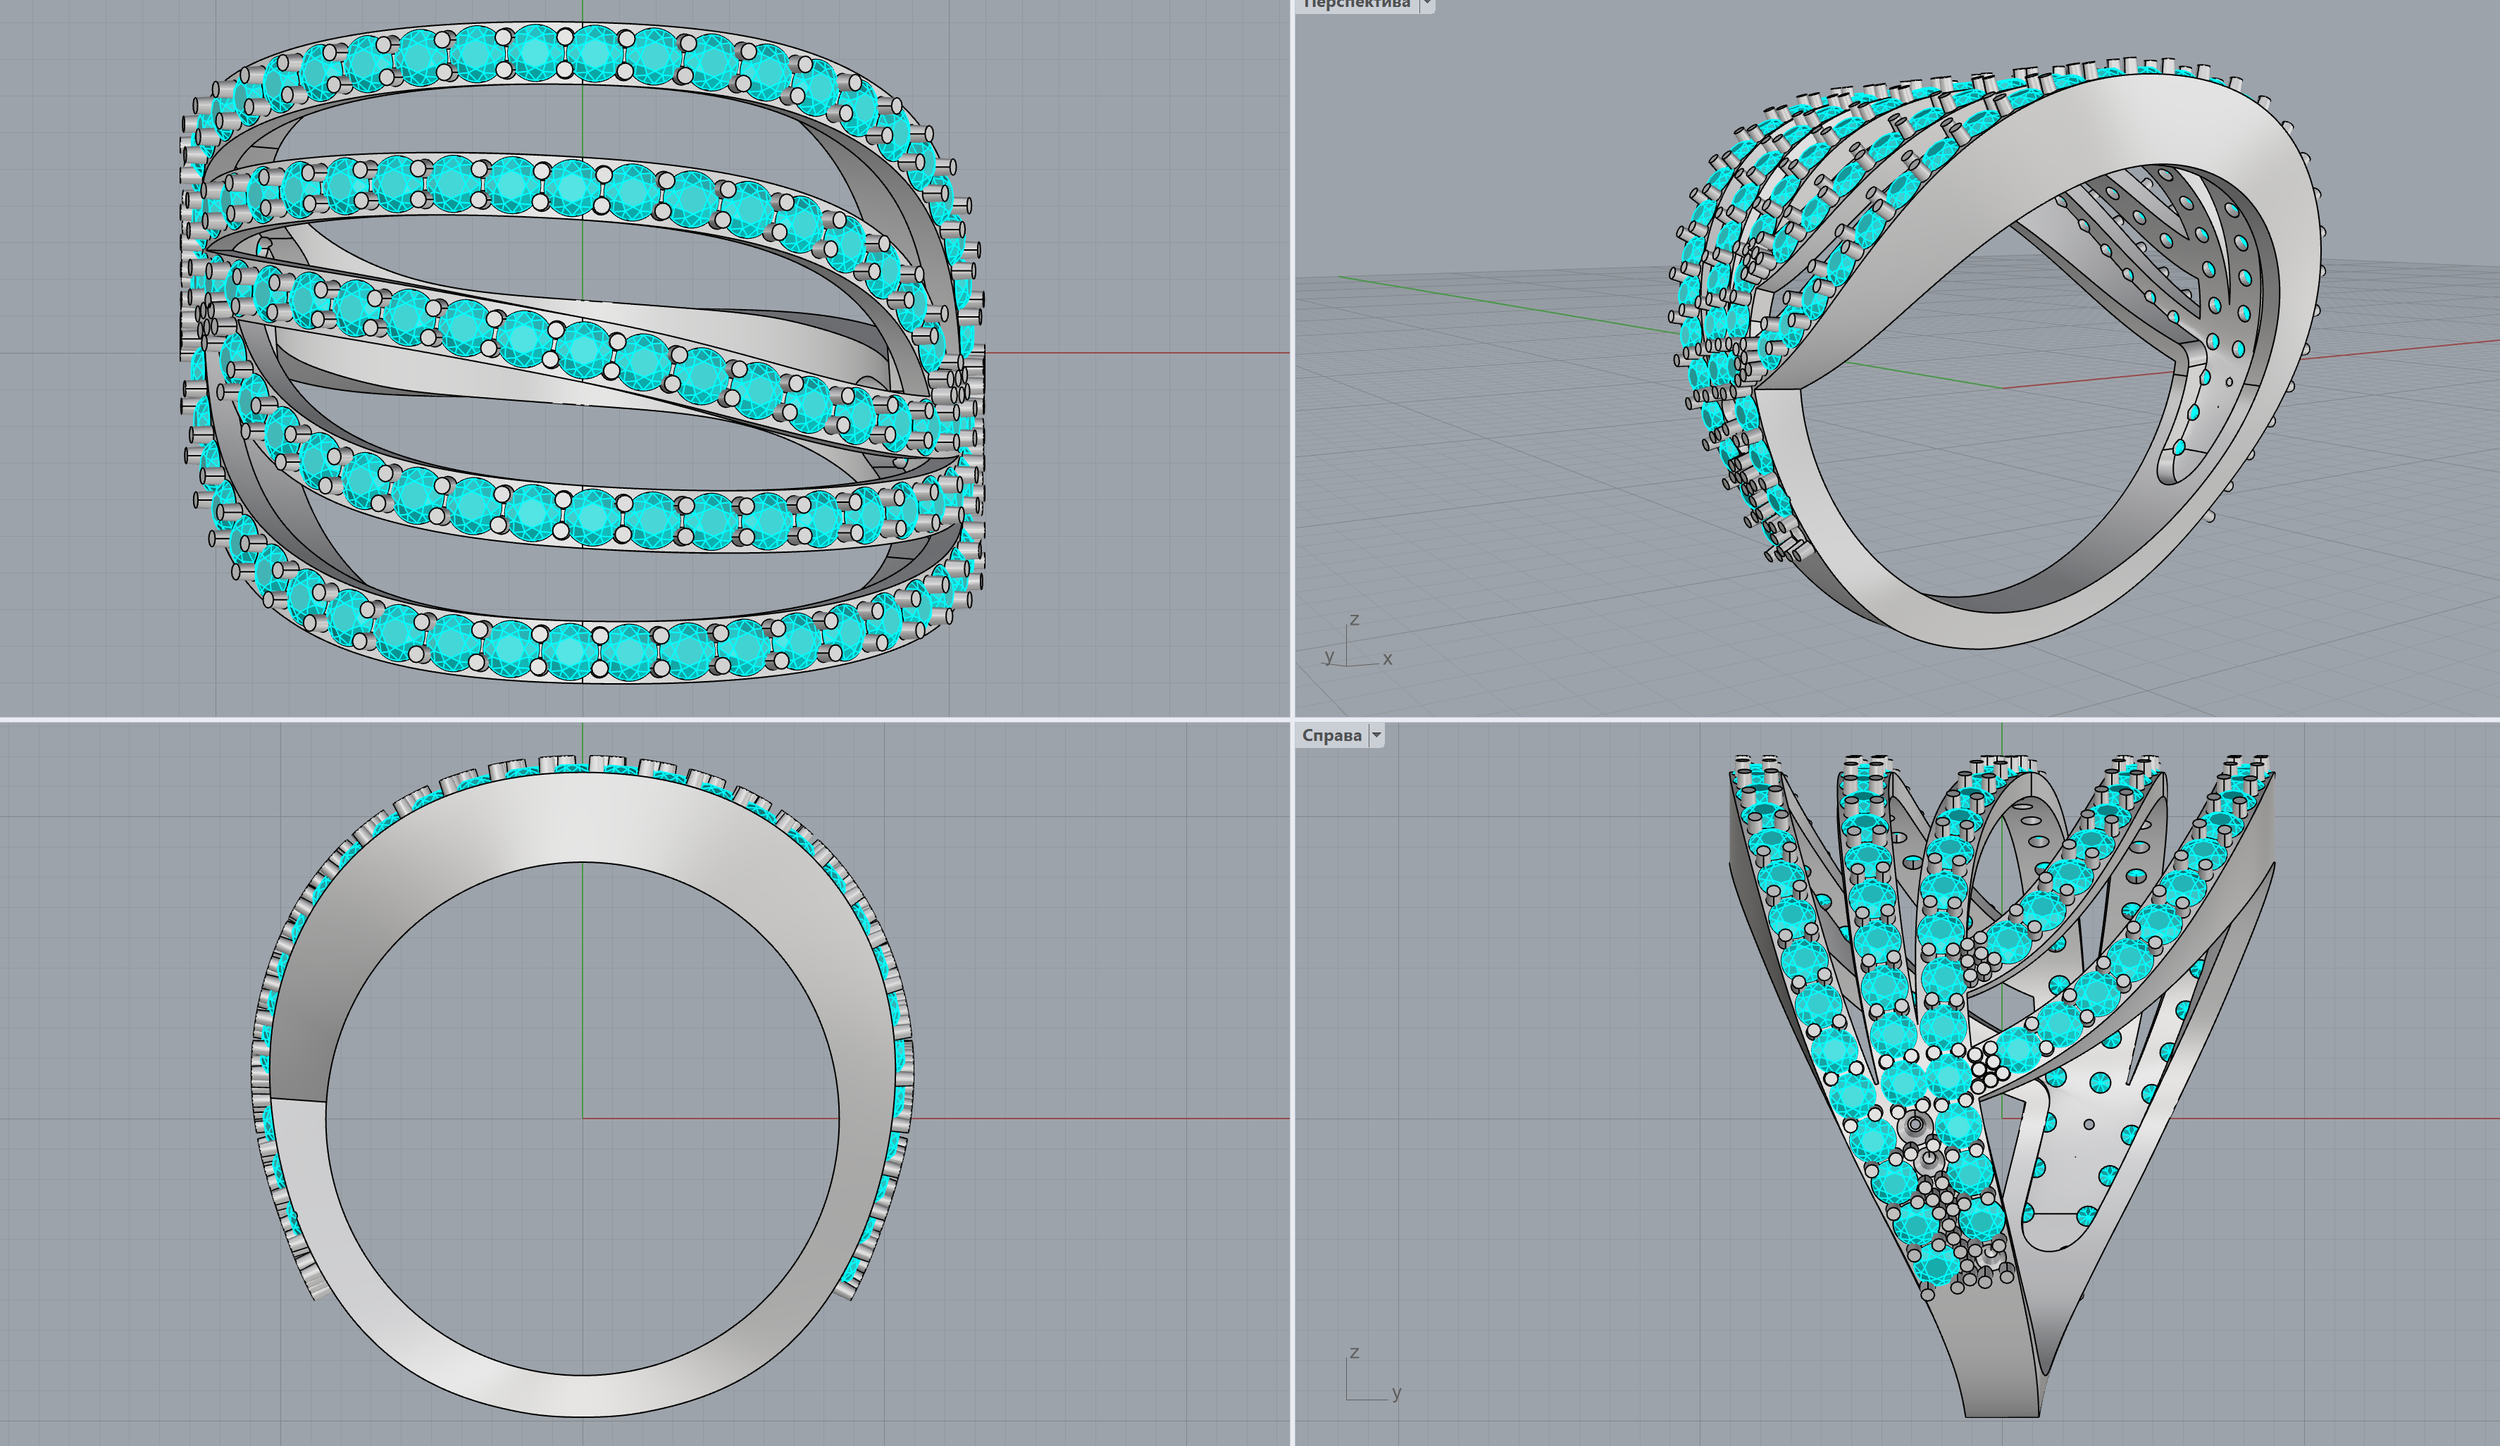
Task: Open the Перспектива viewport dropdown arrow
Action: pos(1427,5)
